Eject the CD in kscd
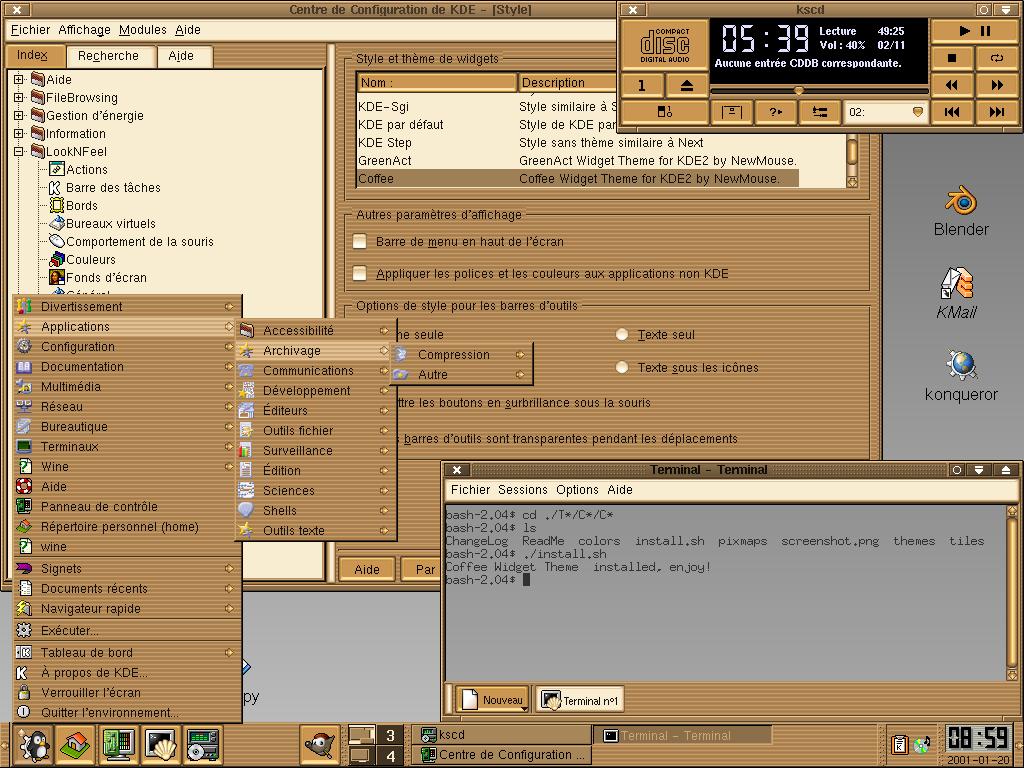 point(686,85)
